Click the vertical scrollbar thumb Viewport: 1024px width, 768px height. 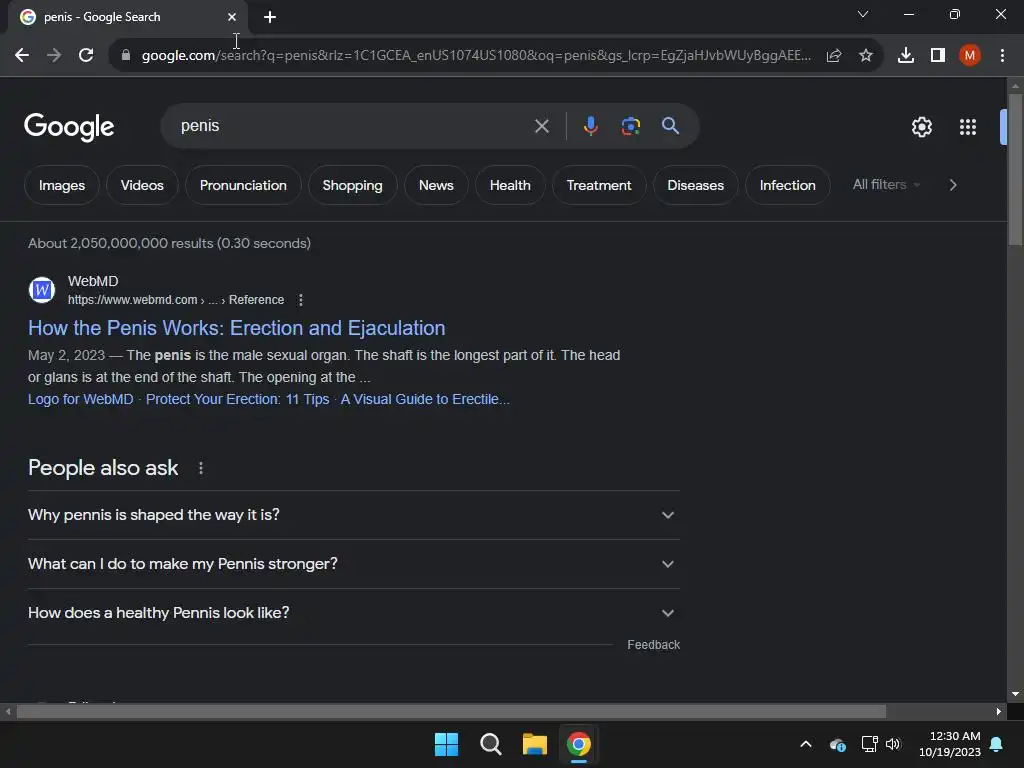[x=1015, y=170]
